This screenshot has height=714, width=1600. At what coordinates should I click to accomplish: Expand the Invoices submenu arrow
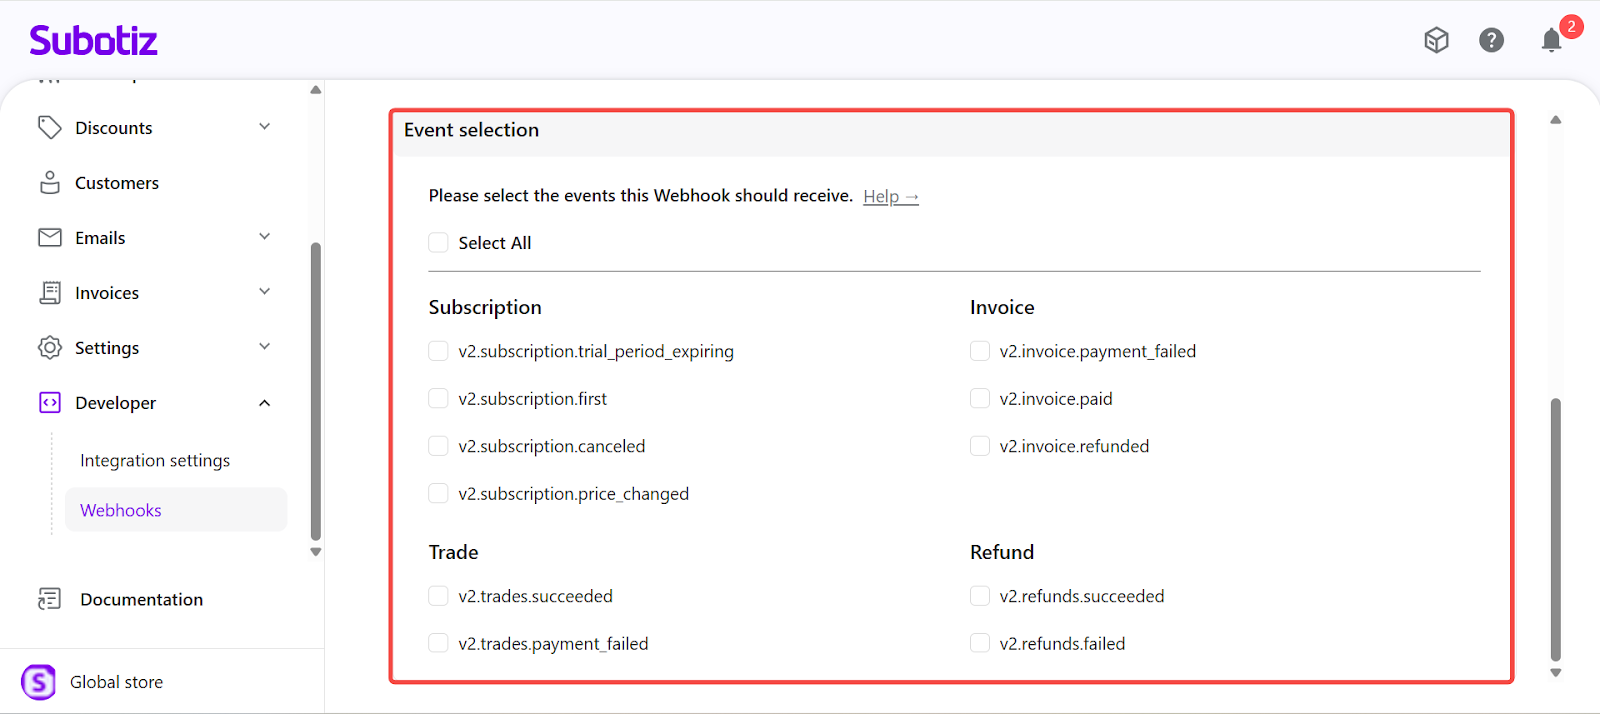(265, 292)
